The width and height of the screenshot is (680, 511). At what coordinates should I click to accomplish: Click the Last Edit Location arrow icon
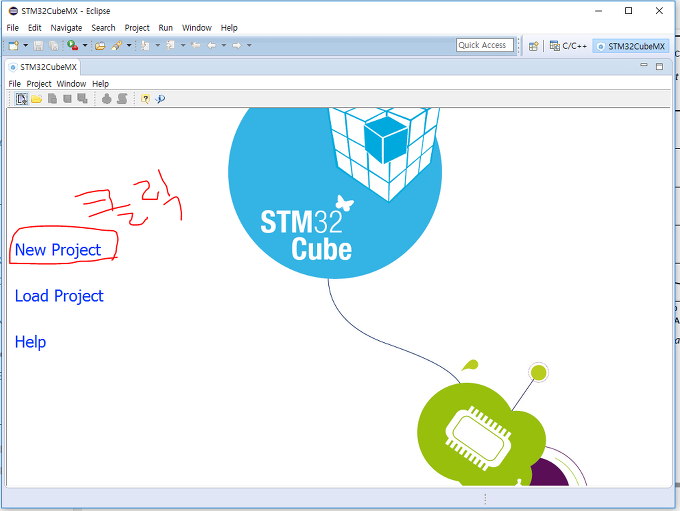(196, 45)
